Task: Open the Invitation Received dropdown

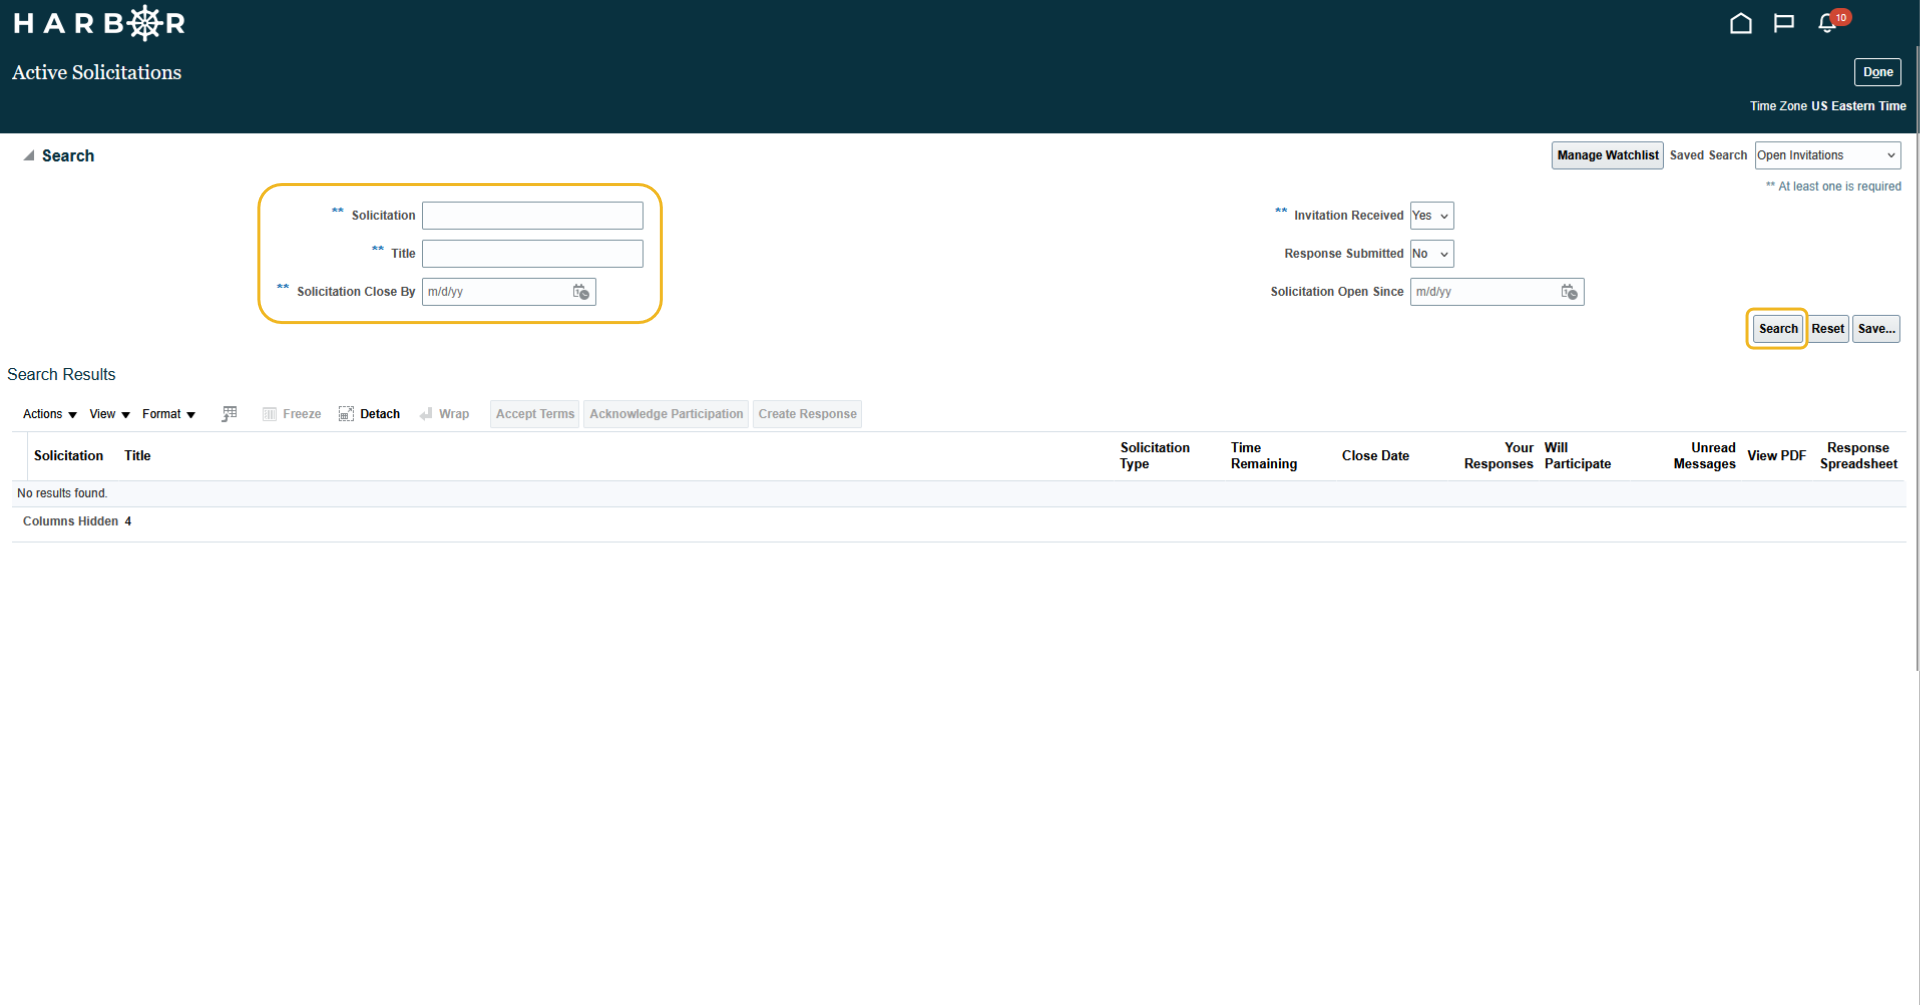Action: point(1431,216)
